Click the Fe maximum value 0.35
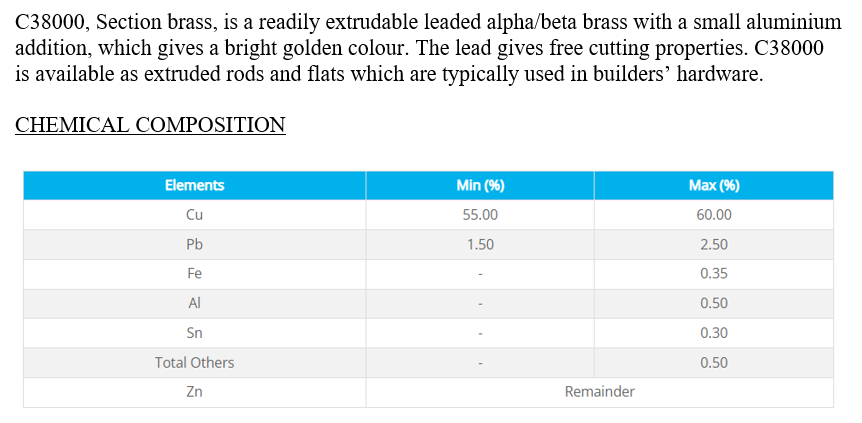862x423 pixels. tap(714, 274)
